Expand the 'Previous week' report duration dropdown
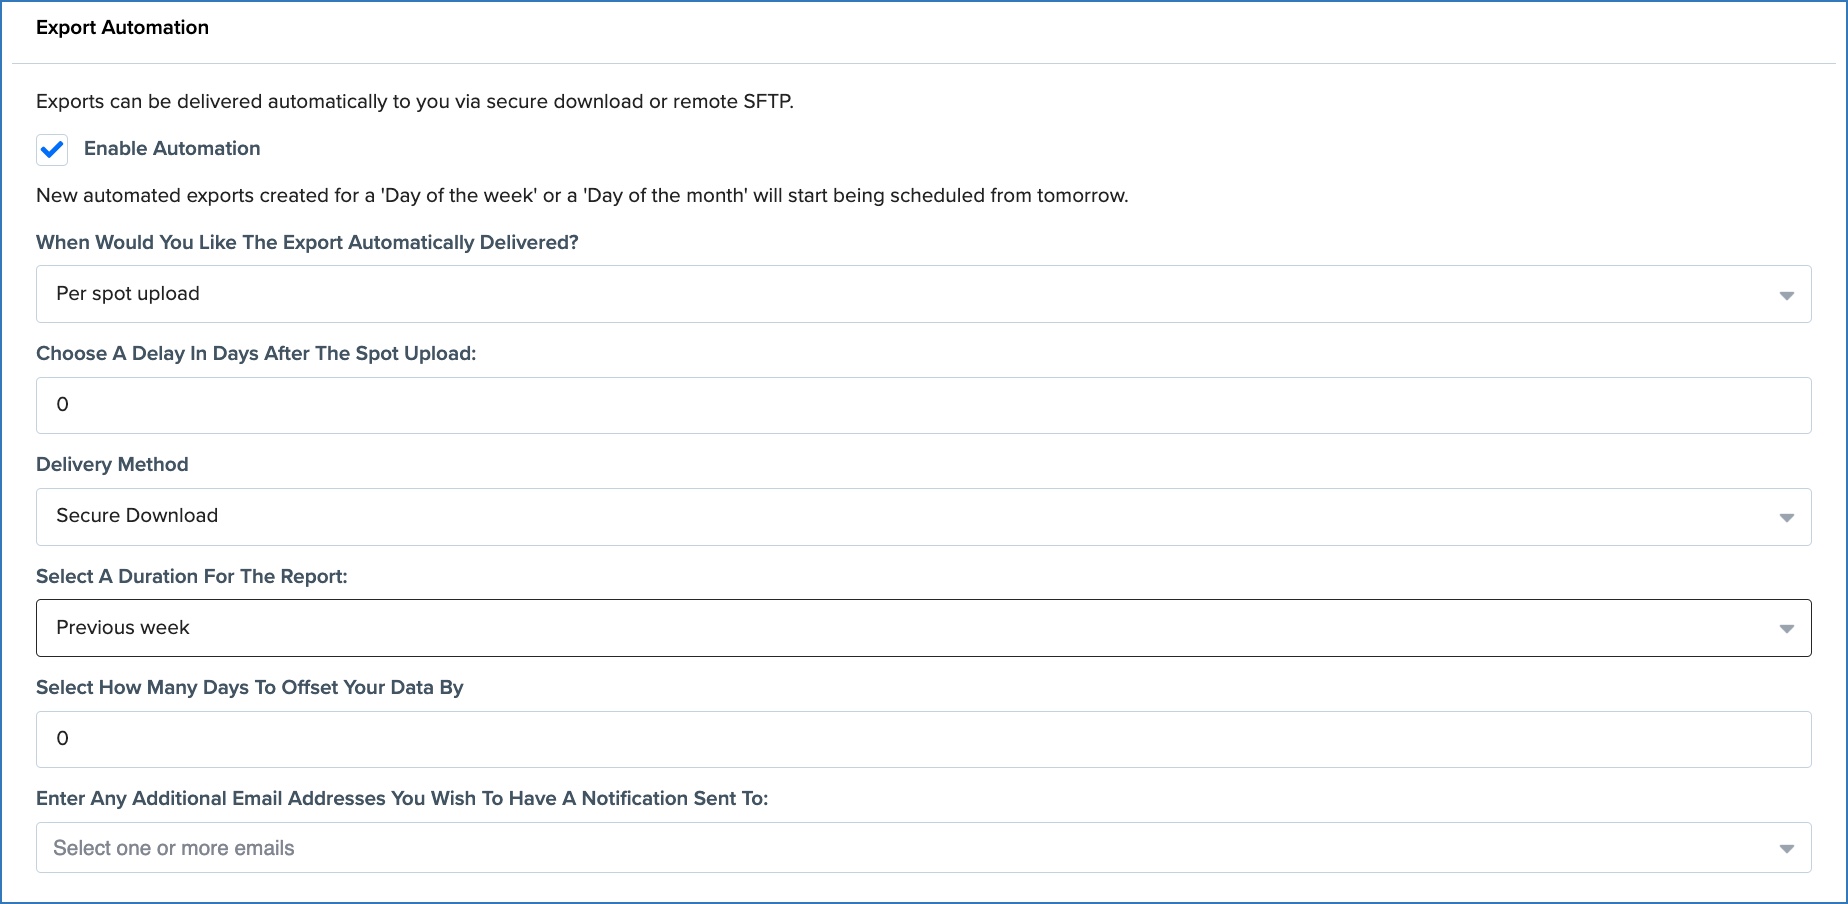The width and height of the screenshot is (1848, 904). [x=900, y=628]
